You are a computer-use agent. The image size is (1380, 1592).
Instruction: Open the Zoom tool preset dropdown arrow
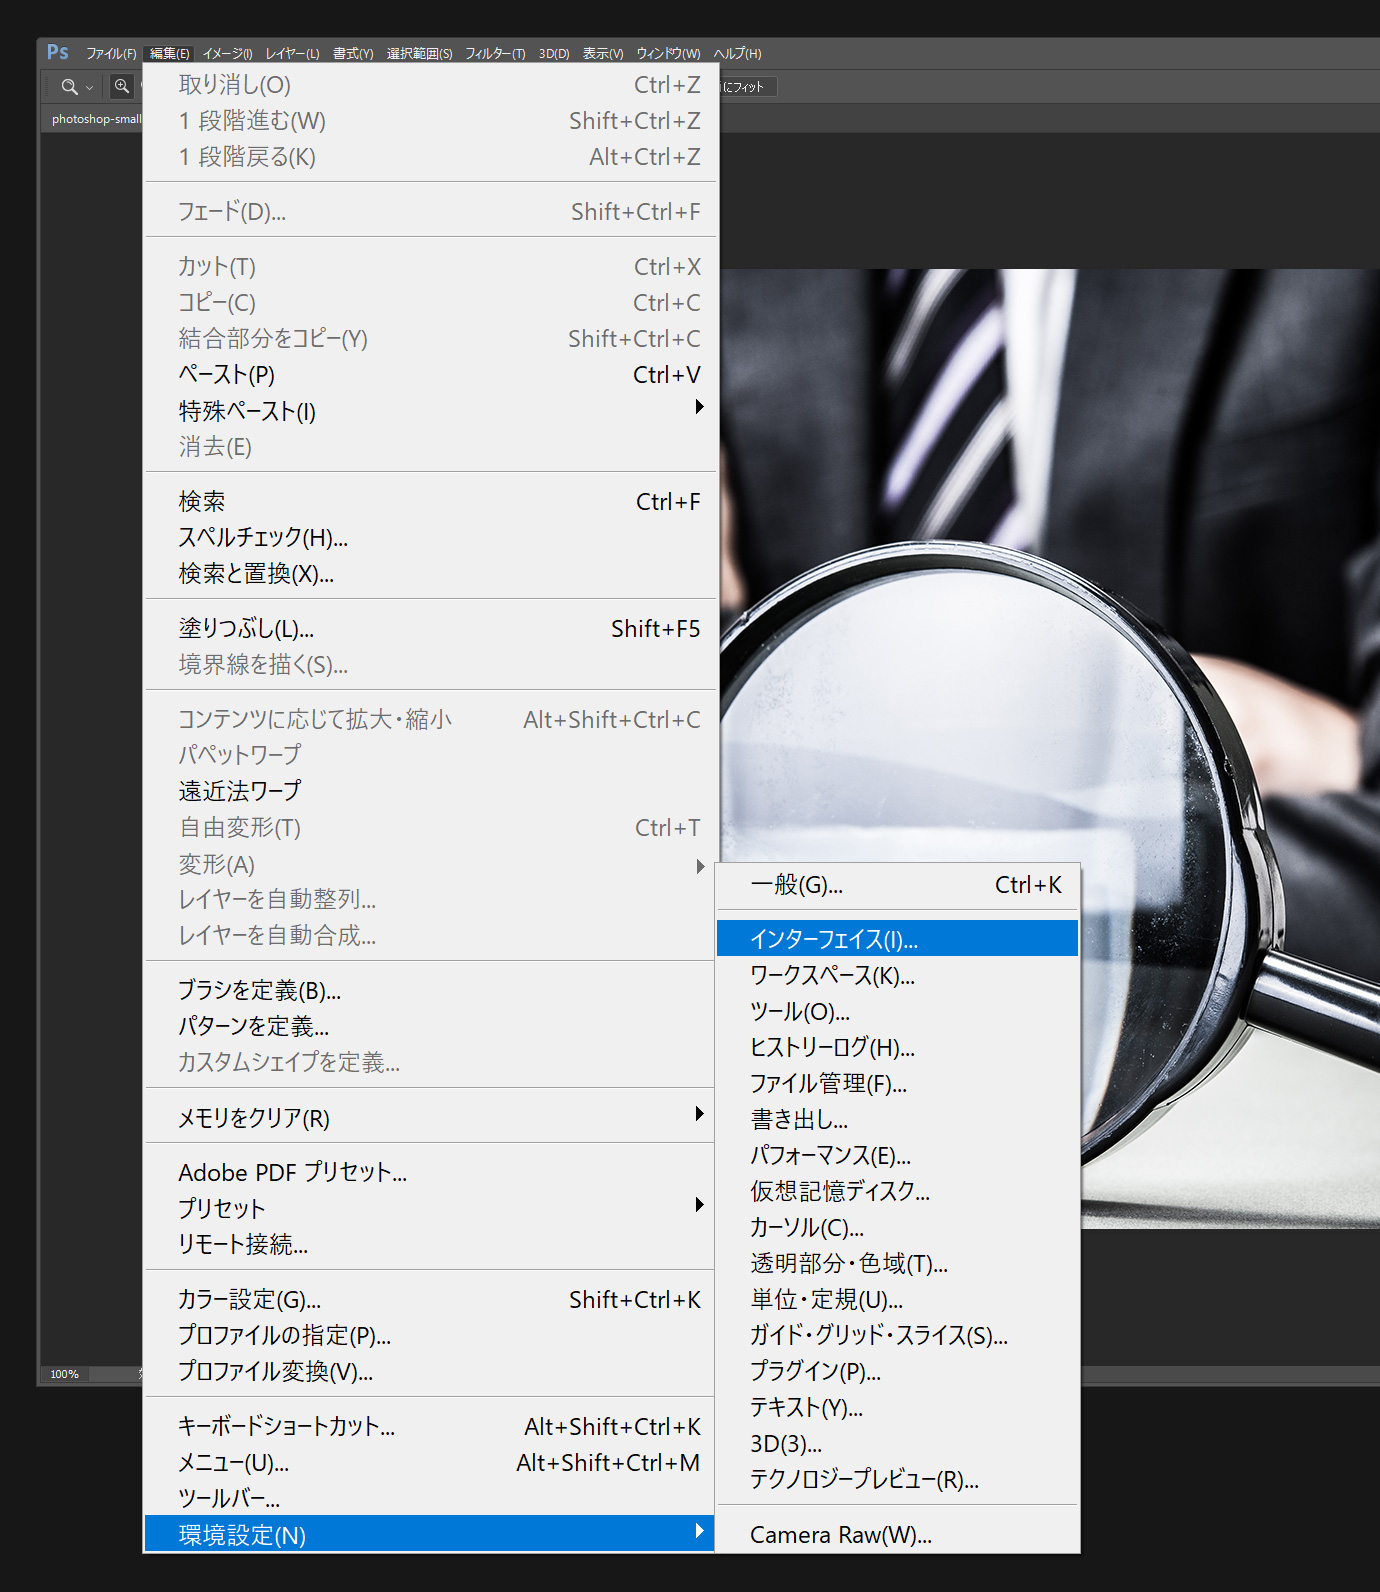[90, 88]
